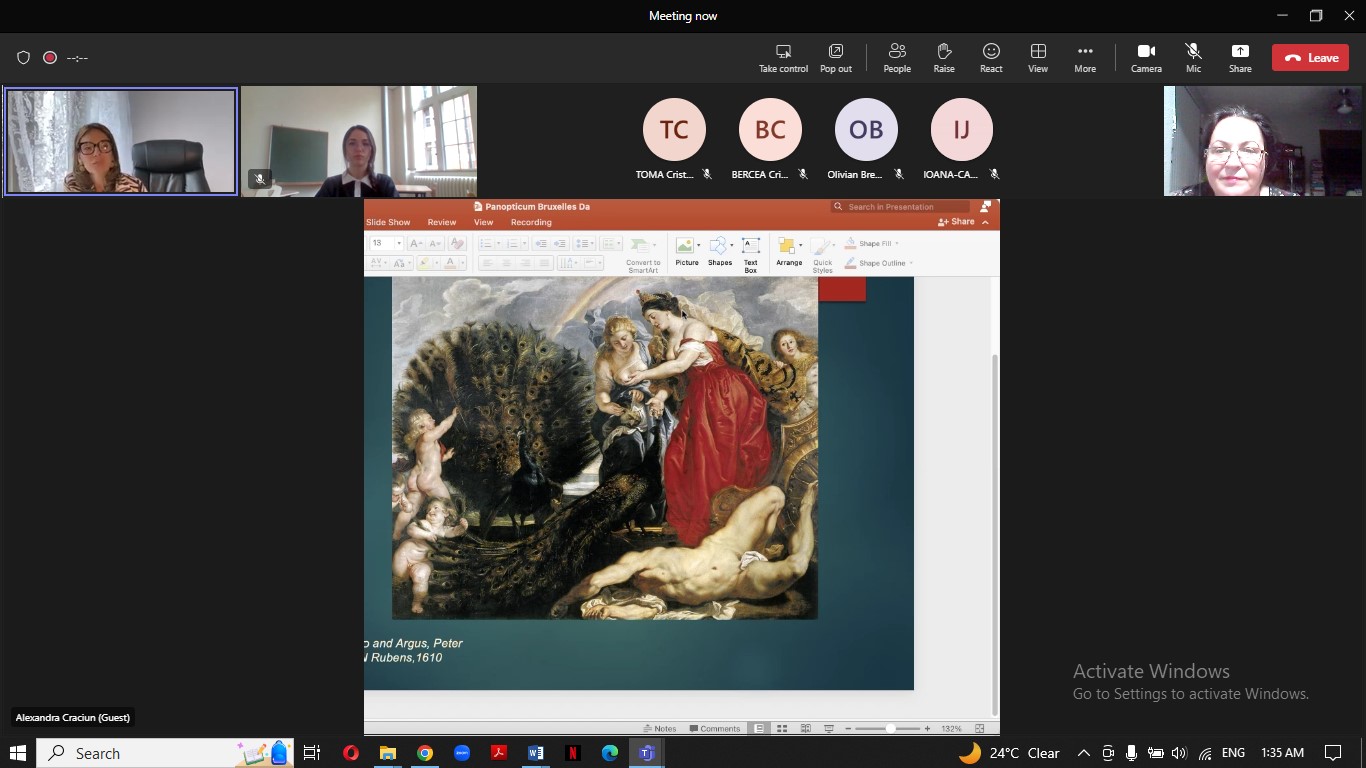Open the Slide Show tab in PowerPoint
1366x768 pixels.
click(x=388, y=222)
